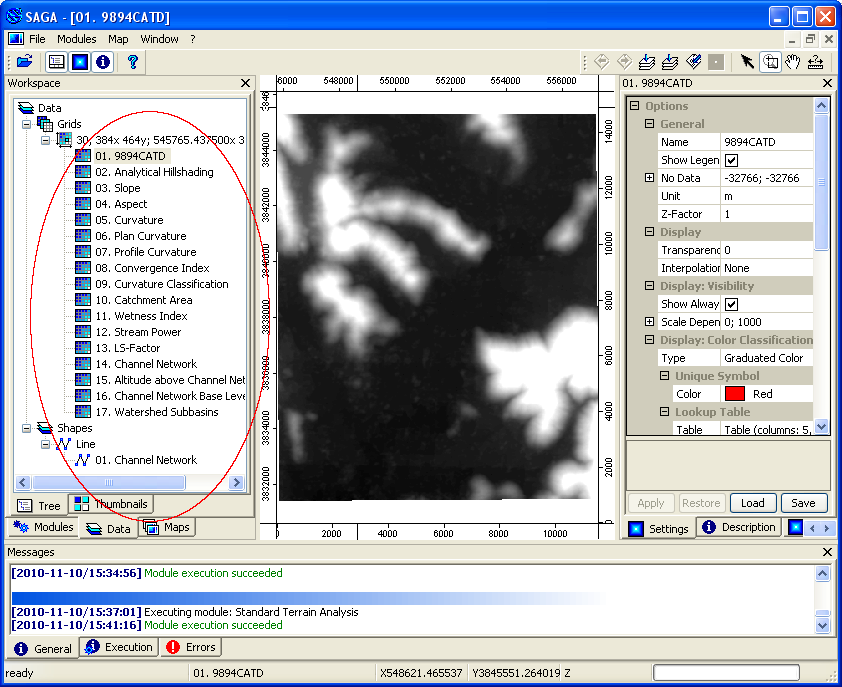This screenshot has width=842, height=687.
Task: Collapse the Shapes tree node
Action: click(26, 428)
